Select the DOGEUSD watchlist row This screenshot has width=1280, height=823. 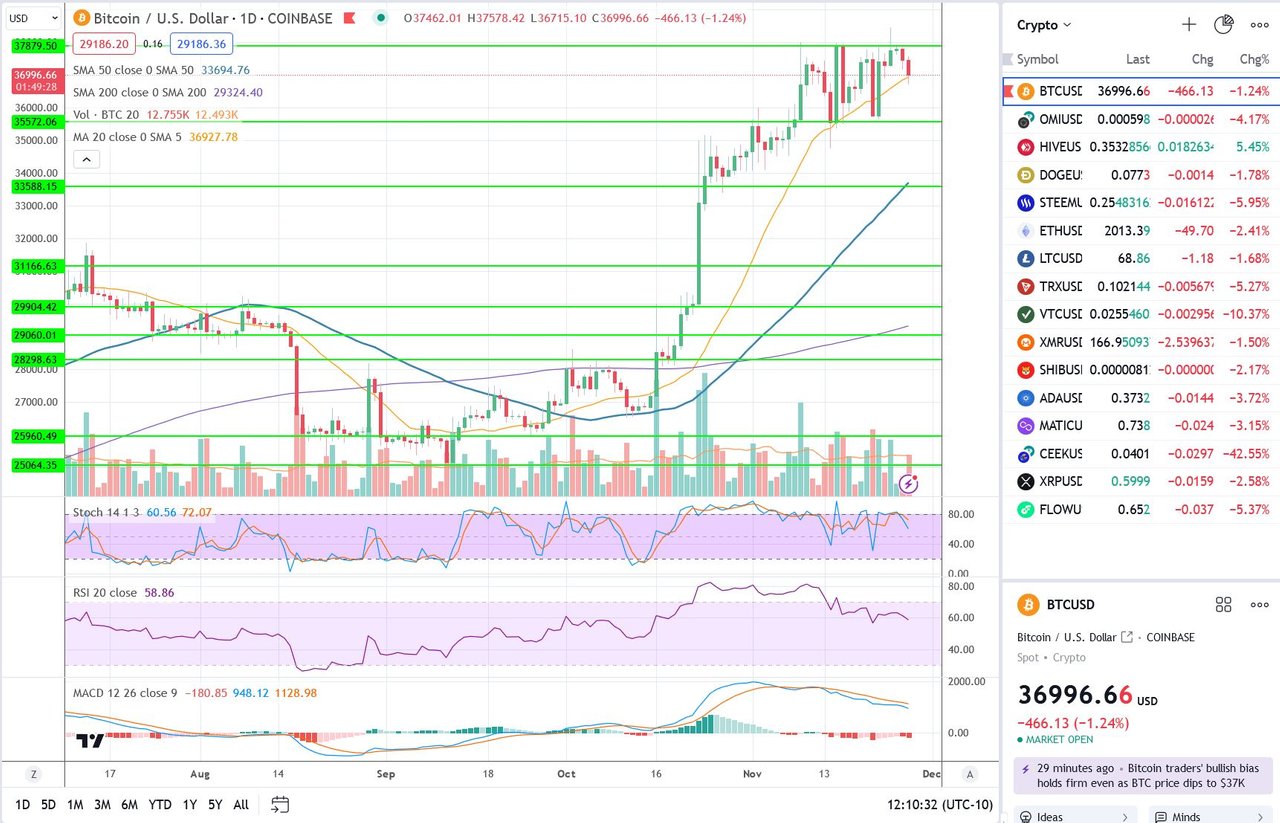click(x=1141, y=175)
